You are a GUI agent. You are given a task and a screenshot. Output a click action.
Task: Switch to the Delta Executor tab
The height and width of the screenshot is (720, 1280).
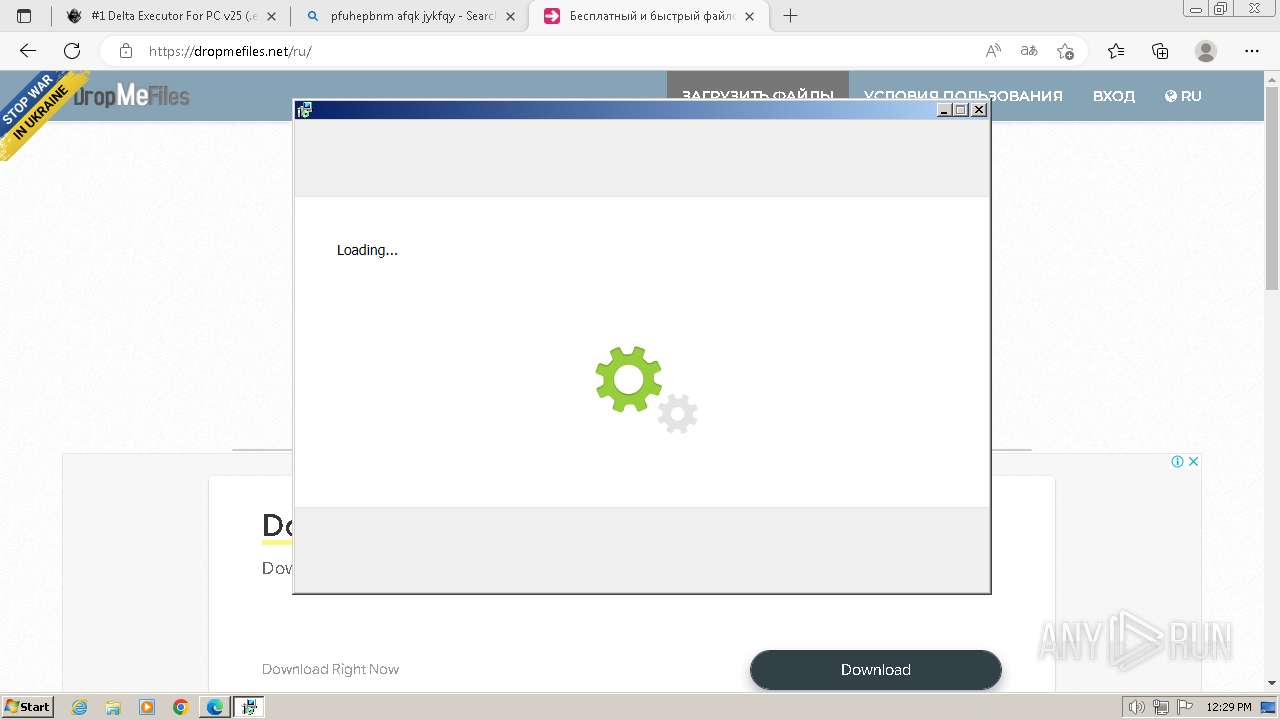point(171,16)
